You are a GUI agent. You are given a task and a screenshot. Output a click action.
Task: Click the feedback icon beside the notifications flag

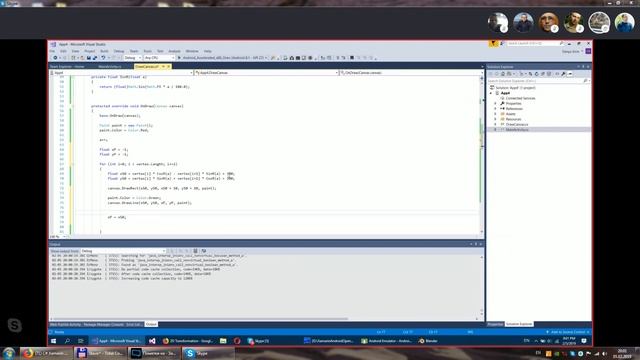click(502, 43)
